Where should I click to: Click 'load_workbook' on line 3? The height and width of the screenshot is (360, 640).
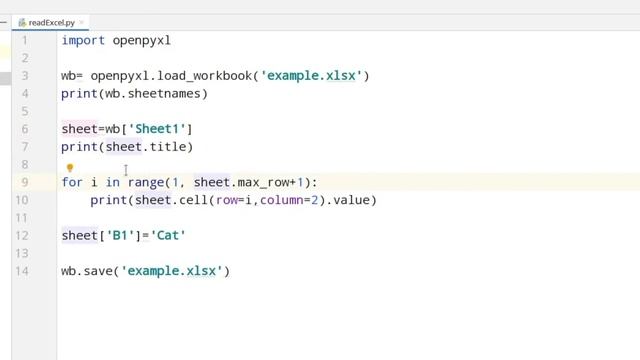click(x=205, y=76)
